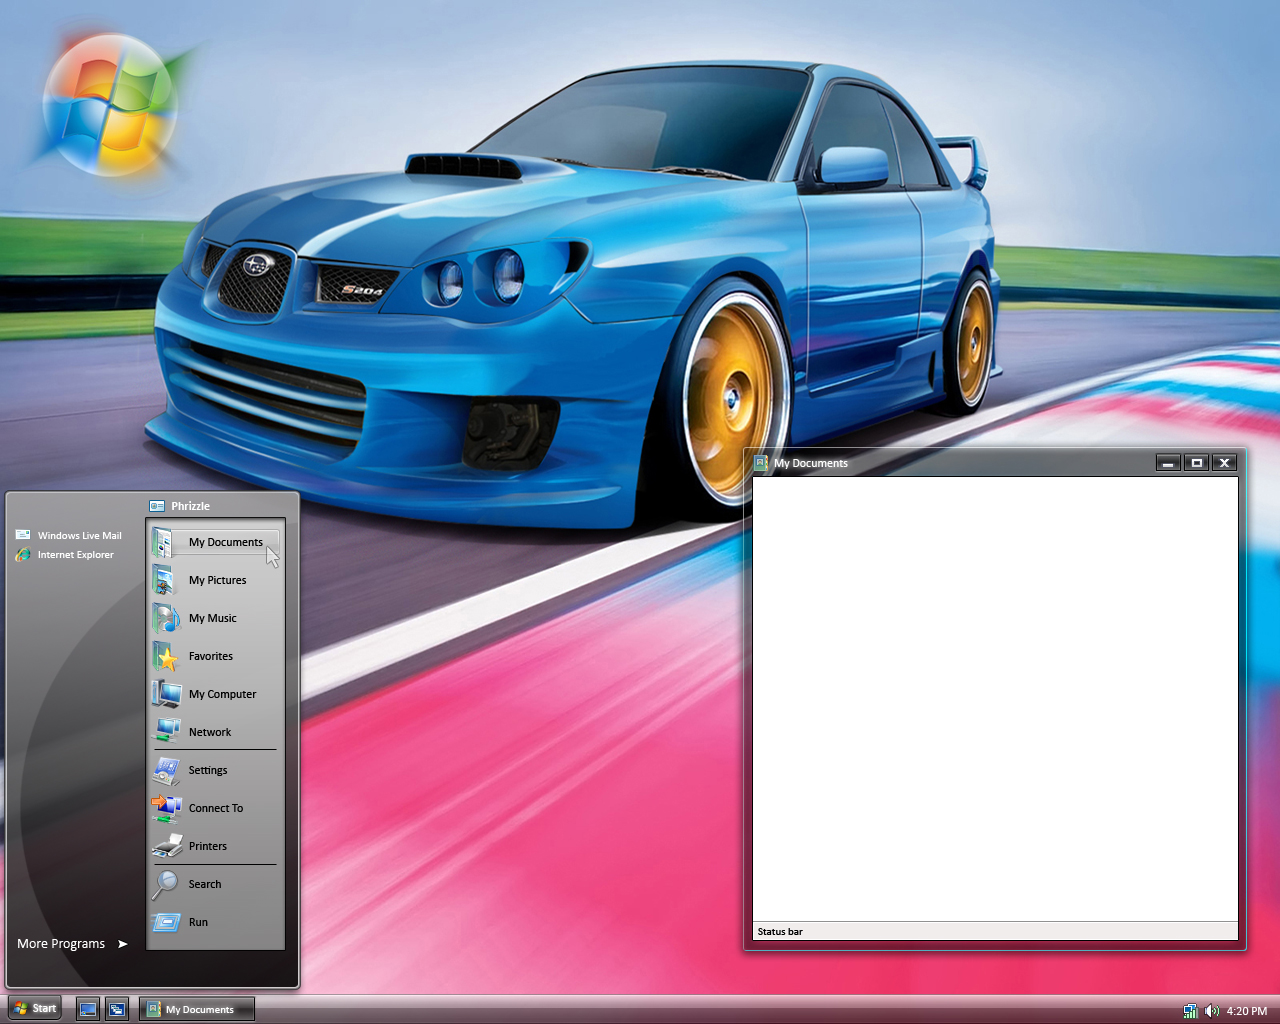
Task: Open the Settings icon
Action: [165, 770]
